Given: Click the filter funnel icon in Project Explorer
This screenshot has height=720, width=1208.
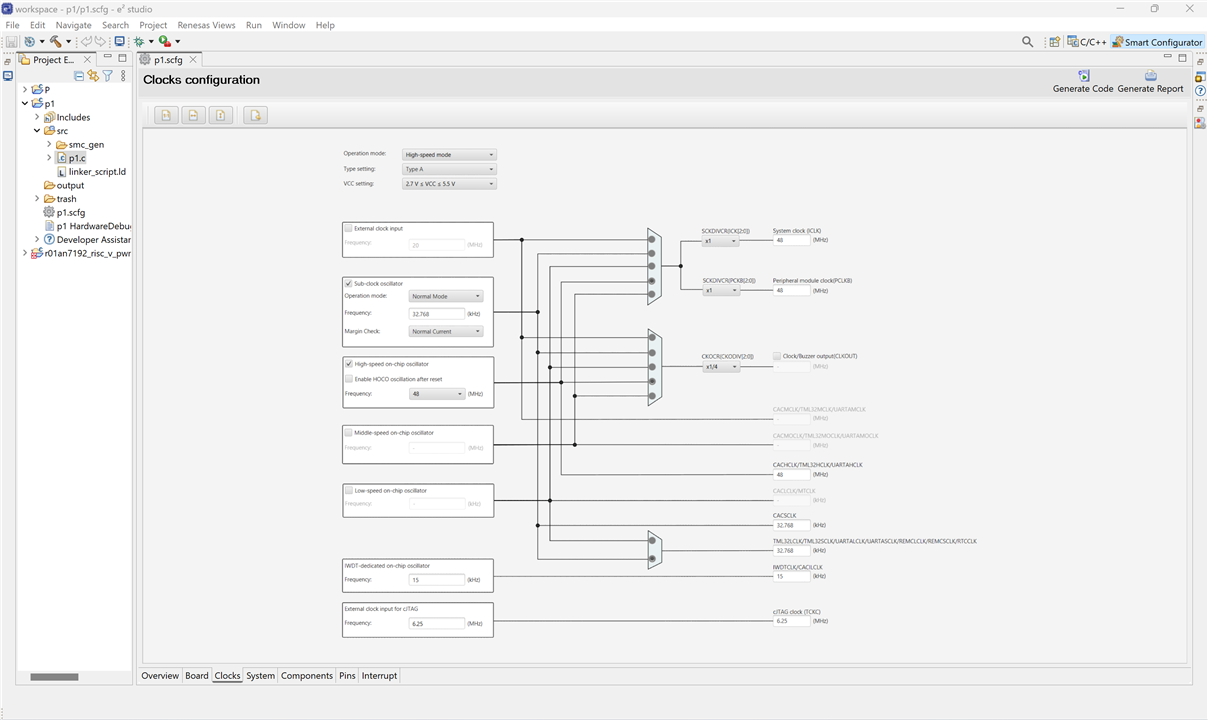Looking at the screenshot, I should click(107, 76).
